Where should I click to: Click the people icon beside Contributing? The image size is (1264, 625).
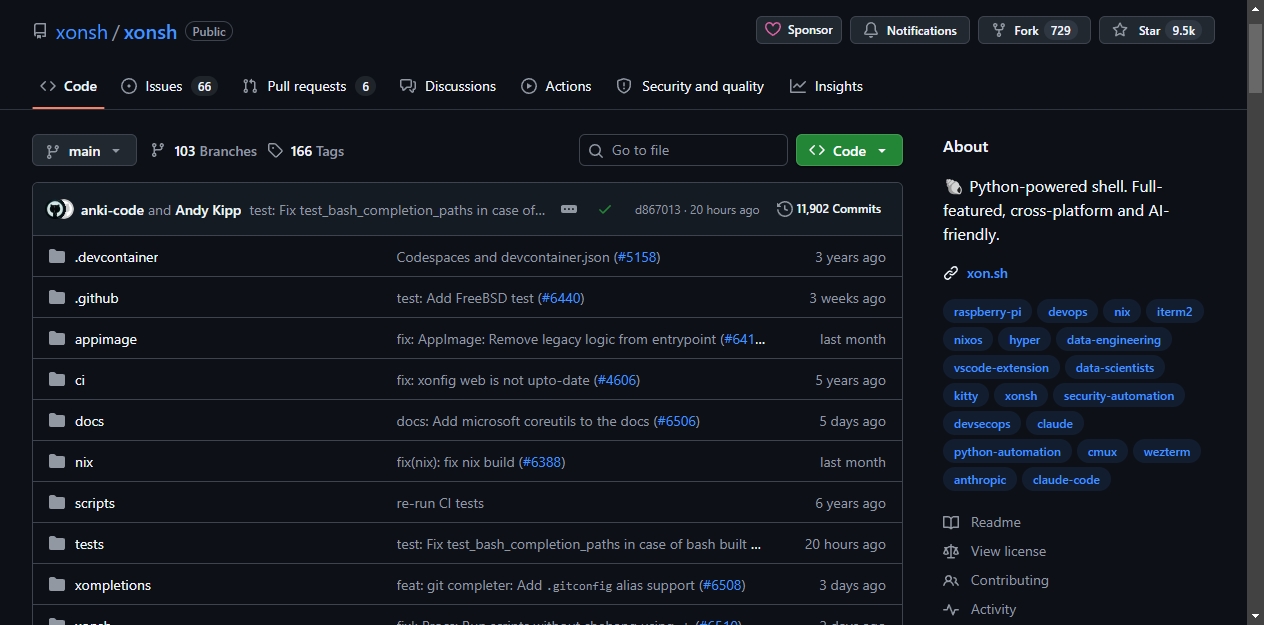pos(951,580)
